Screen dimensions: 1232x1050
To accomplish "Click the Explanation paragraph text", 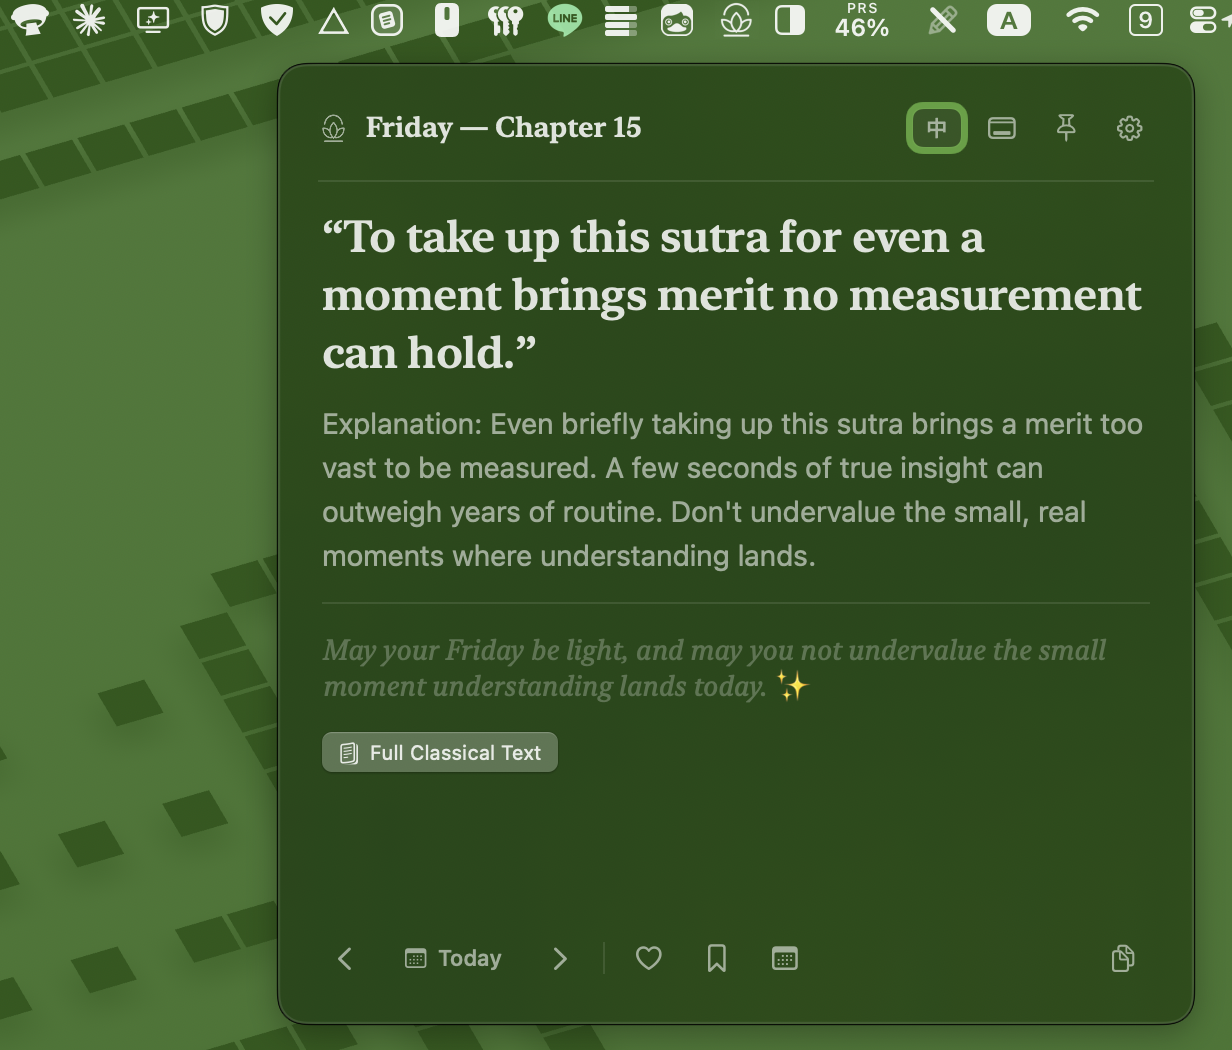I will click(732, 490).
